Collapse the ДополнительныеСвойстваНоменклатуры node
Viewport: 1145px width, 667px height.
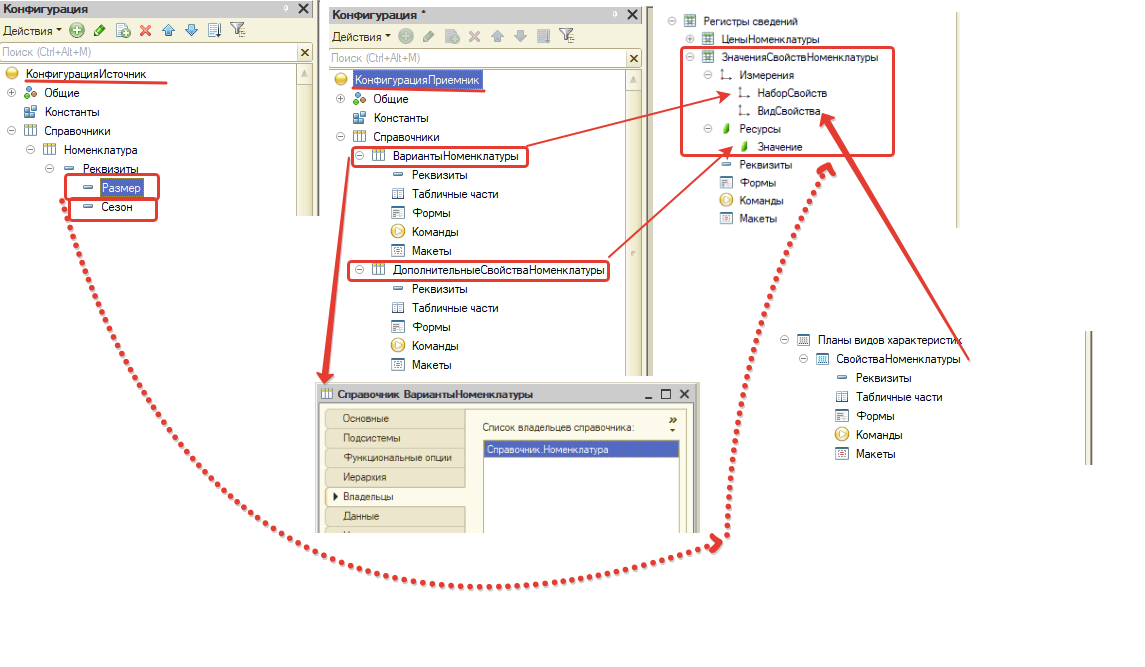click(359, 270)
